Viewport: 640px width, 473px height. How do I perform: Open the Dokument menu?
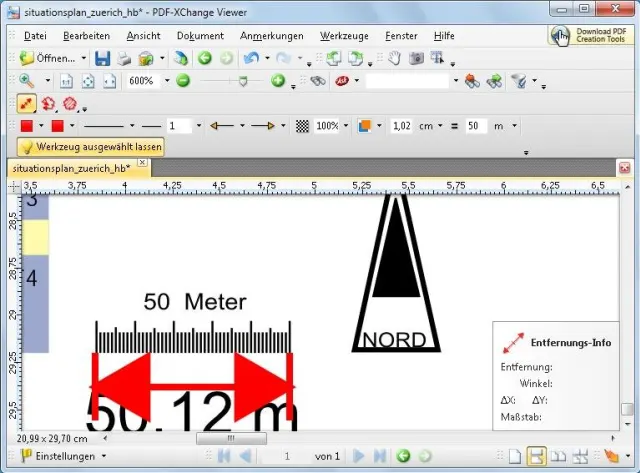pyautogui.click(x=200, y=36)
